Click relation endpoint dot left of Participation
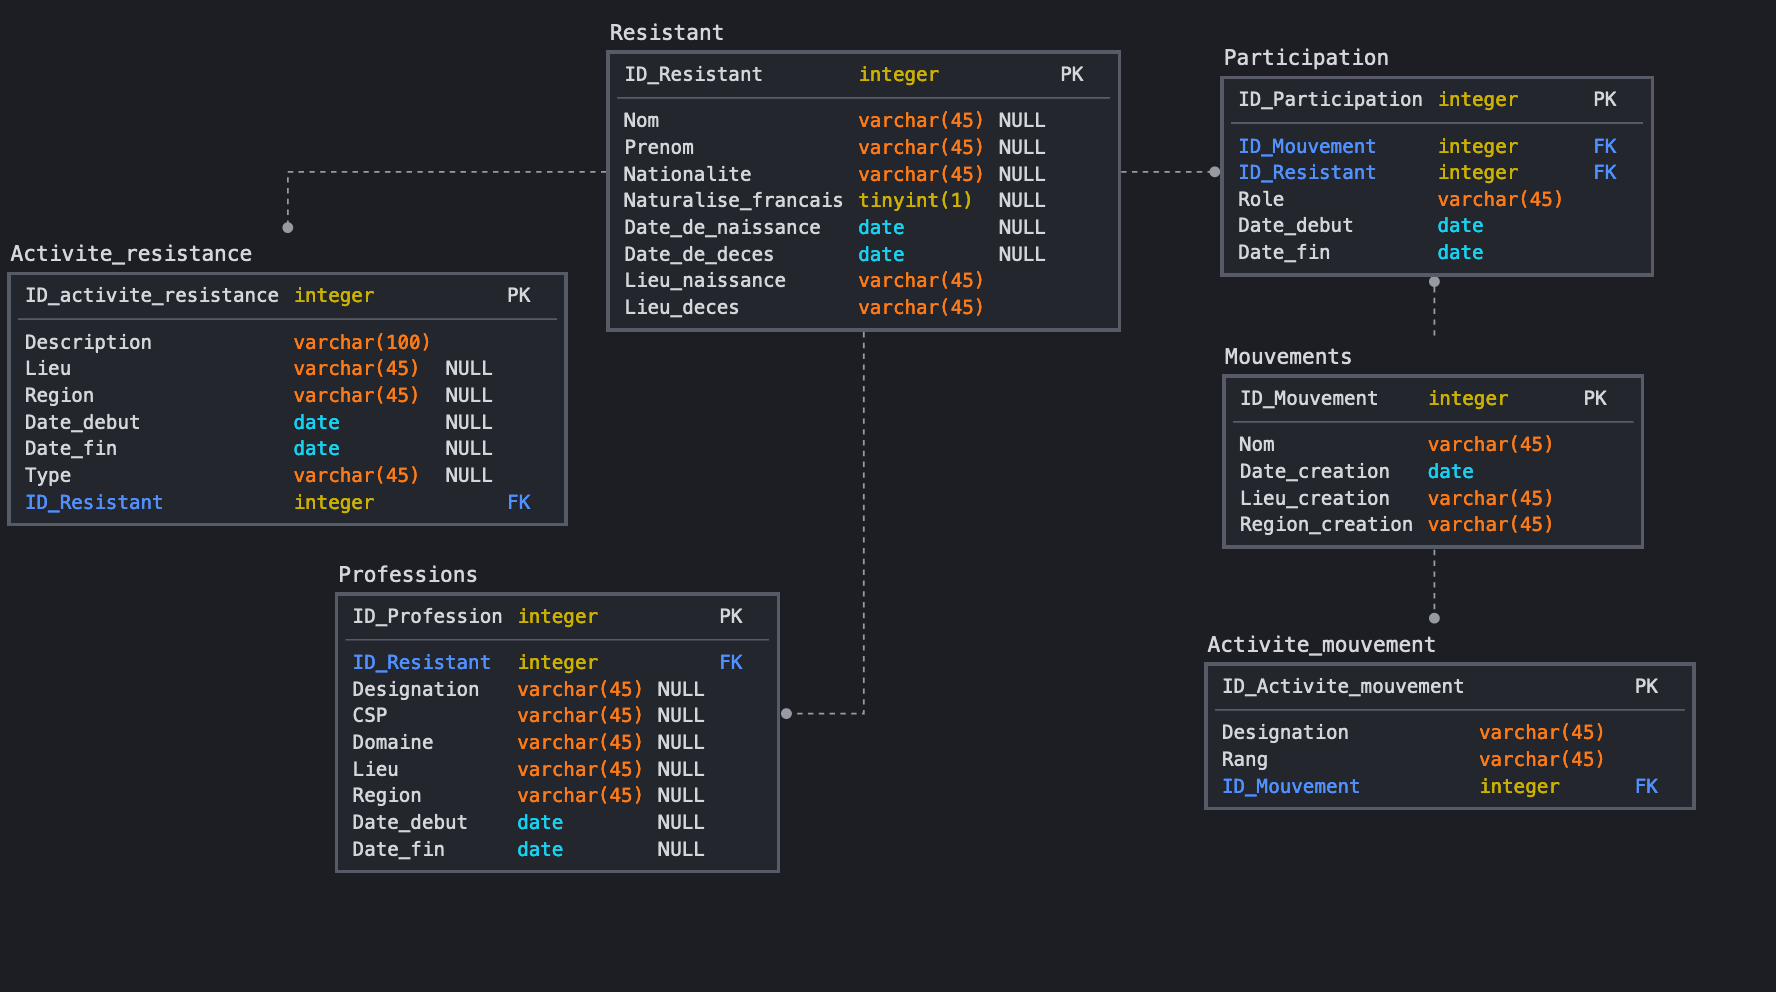This screenshot has height=992, width=1776. pyautogui.click(x=1214, y=172)
